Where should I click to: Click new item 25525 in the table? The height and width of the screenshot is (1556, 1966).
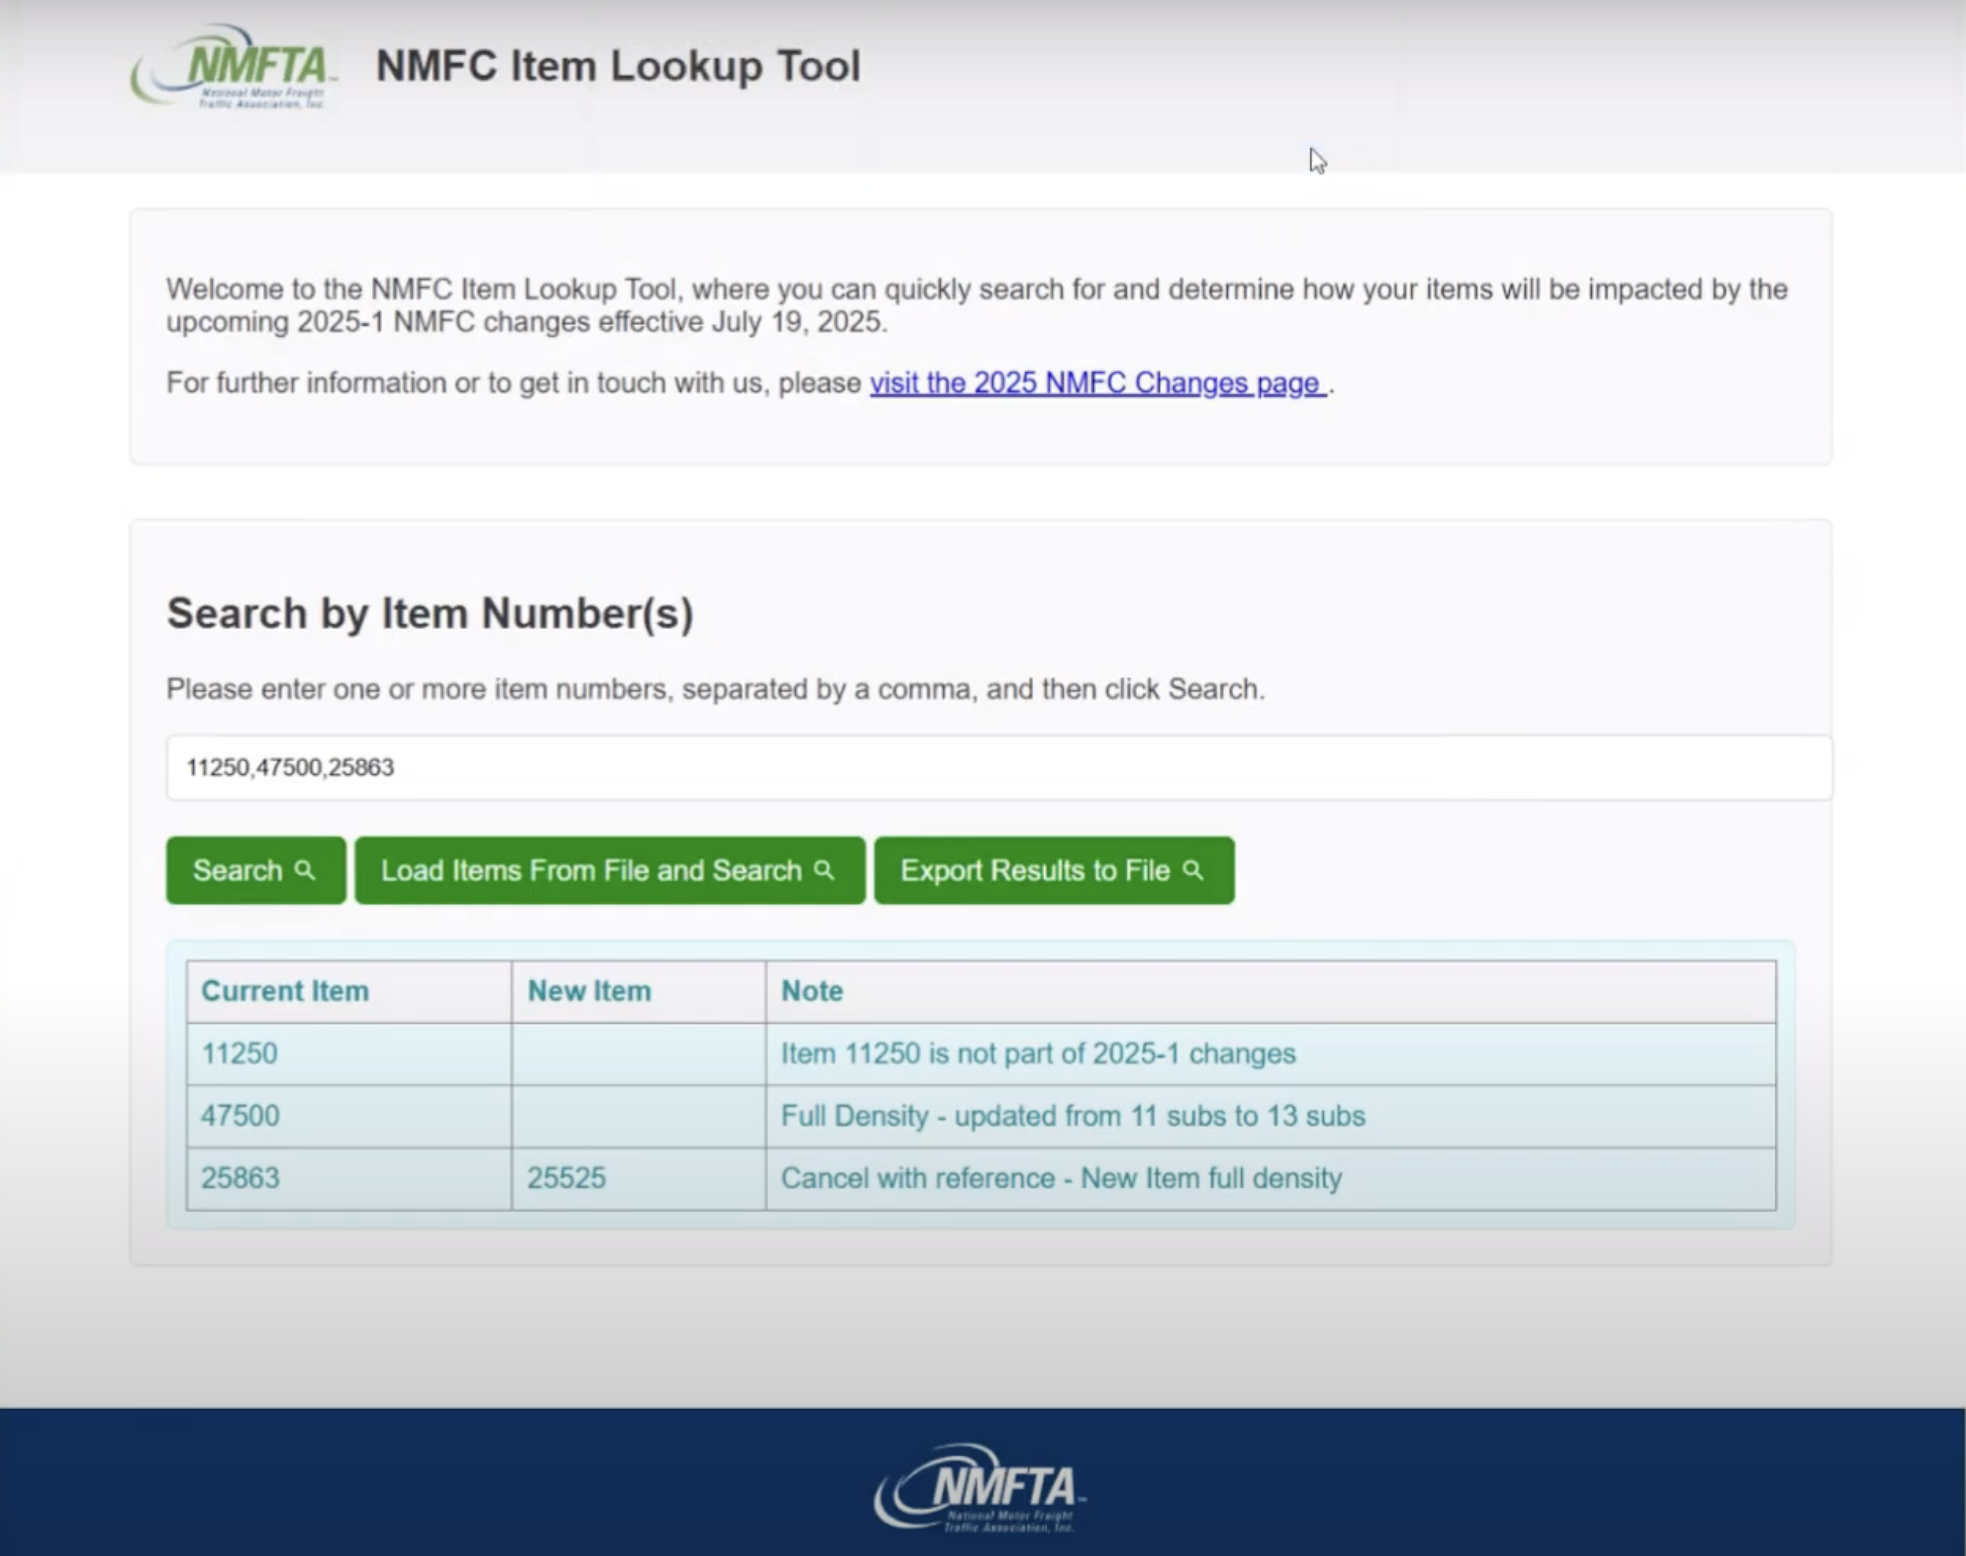pyautogui.click(x=567, y=1178)
